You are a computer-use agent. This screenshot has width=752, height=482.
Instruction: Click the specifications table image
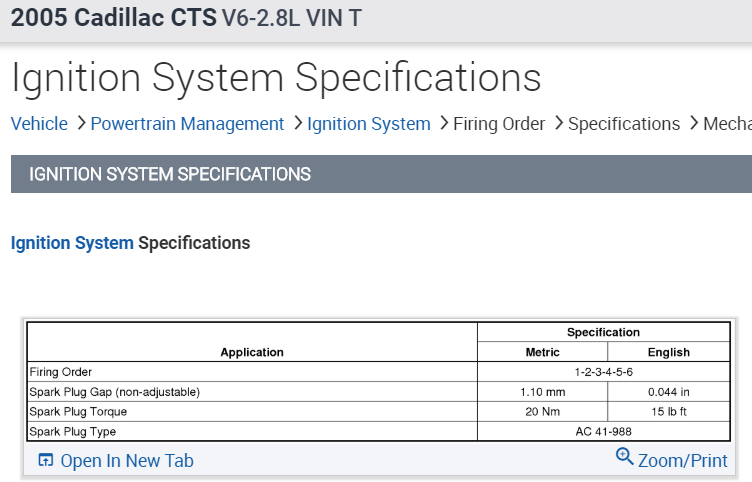coord(376,382)
